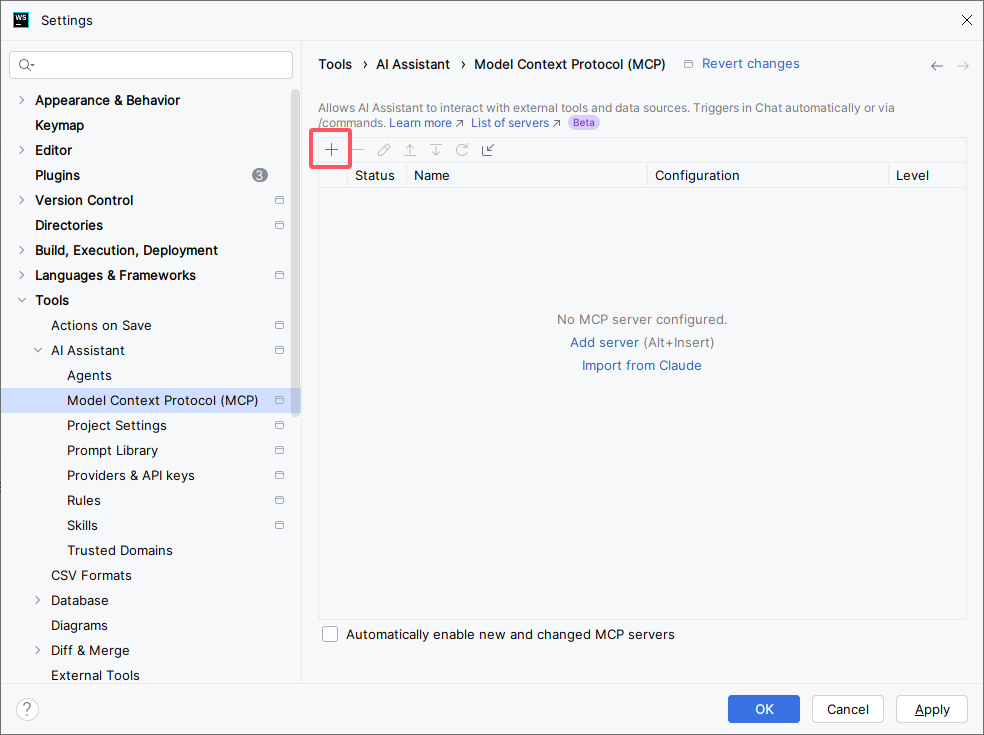Navigate forward with the right arrow icon
Viewport: 984px width, 735px height.
click(x=963, y=66)
